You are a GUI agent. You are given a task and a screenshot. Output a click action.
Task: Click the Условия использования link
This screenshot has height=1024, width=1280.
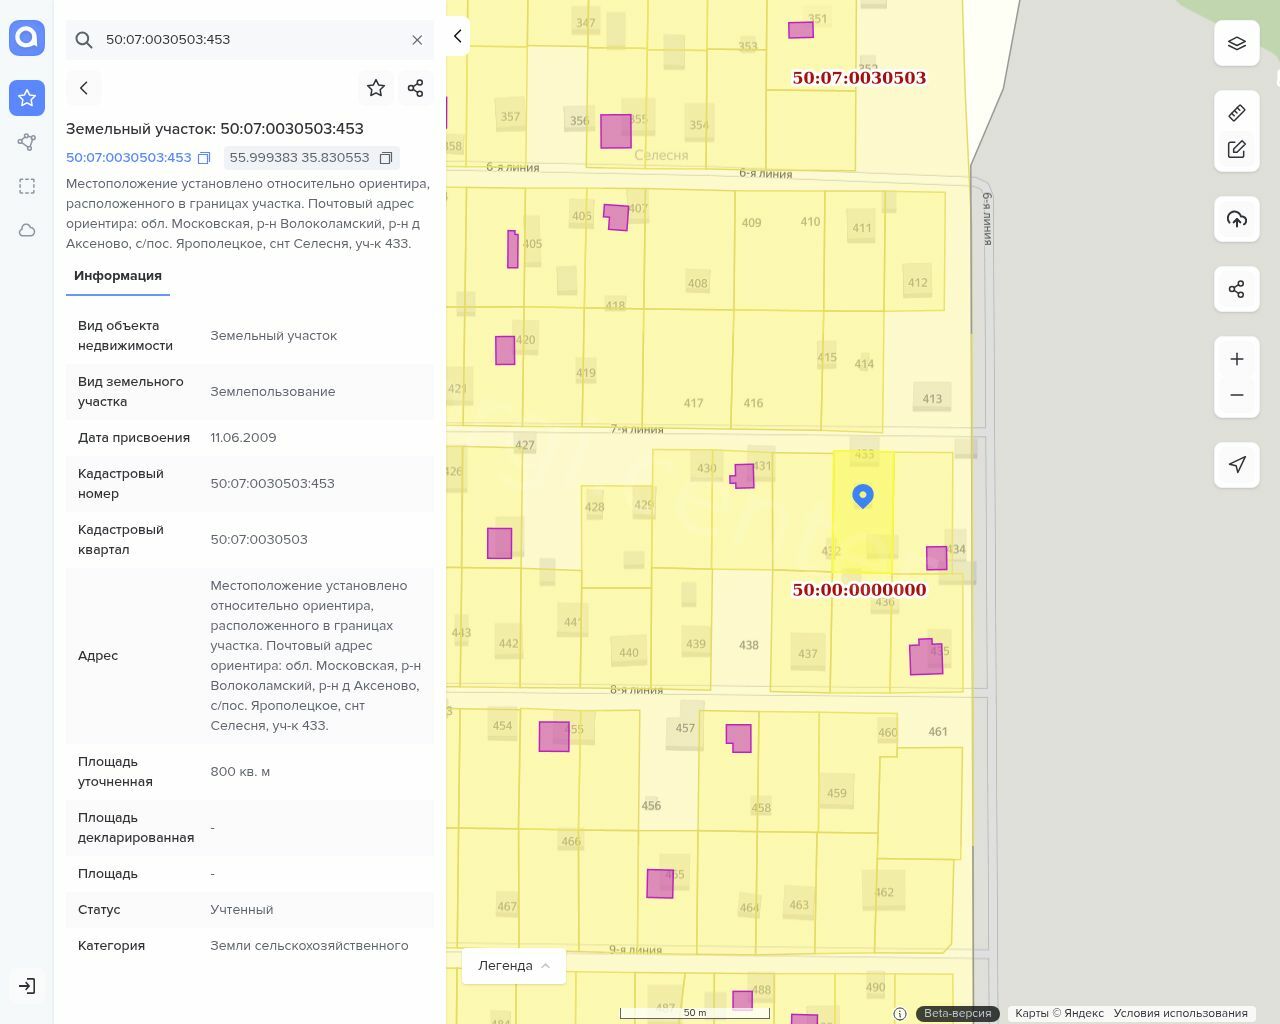point(1180,1013)
